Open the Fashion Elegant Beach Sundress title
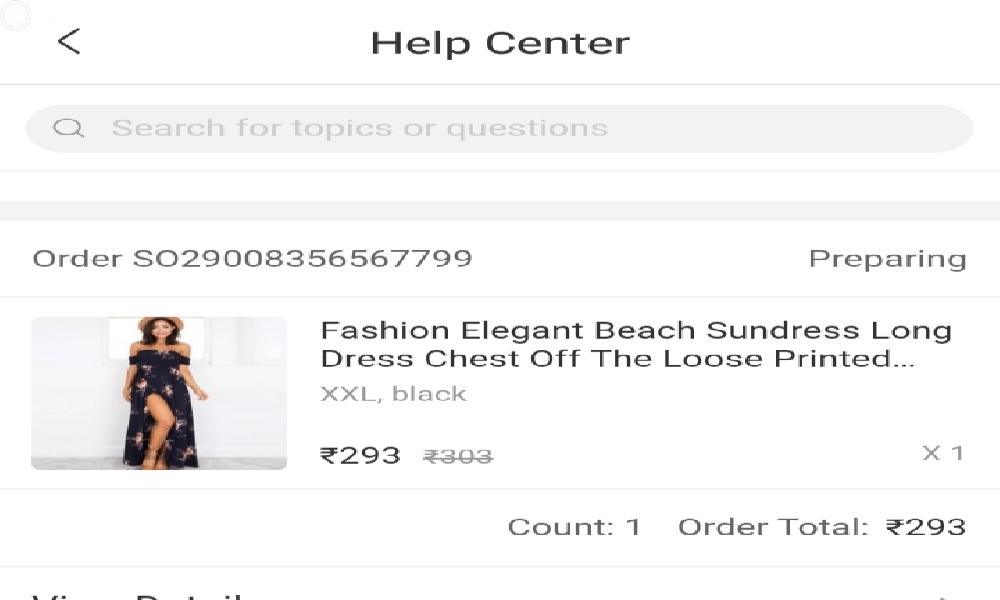This screenshot has width=1000, height=600. [x=635, y=344]
